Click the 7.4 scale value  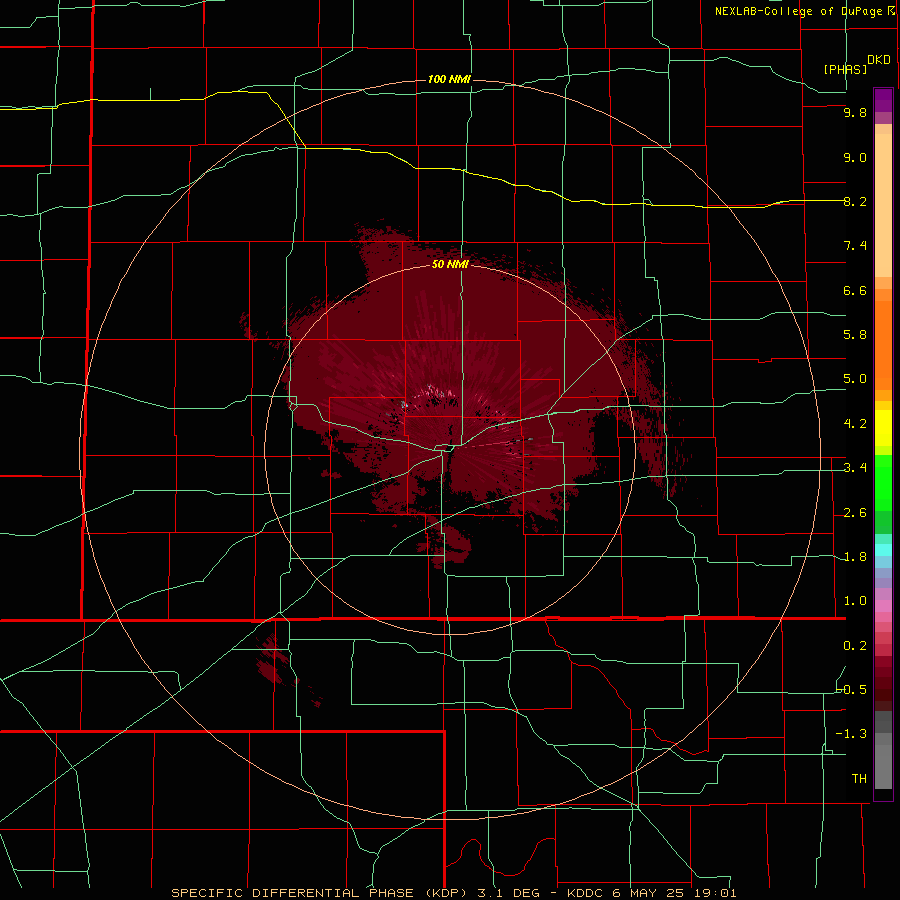click(855, 246)
